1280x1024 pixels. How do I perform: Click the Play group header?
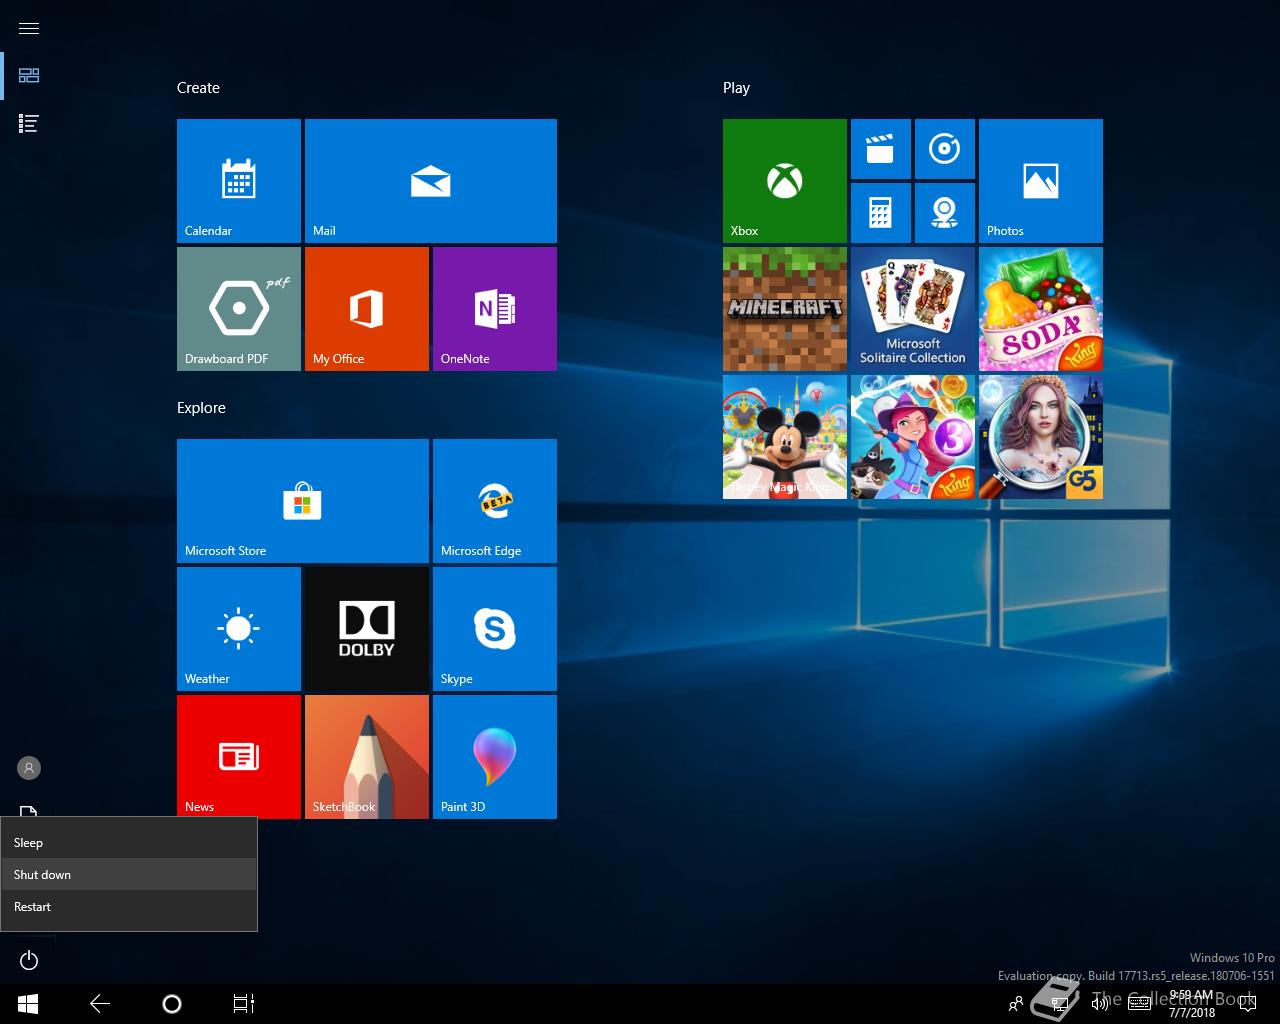[736, 88]
